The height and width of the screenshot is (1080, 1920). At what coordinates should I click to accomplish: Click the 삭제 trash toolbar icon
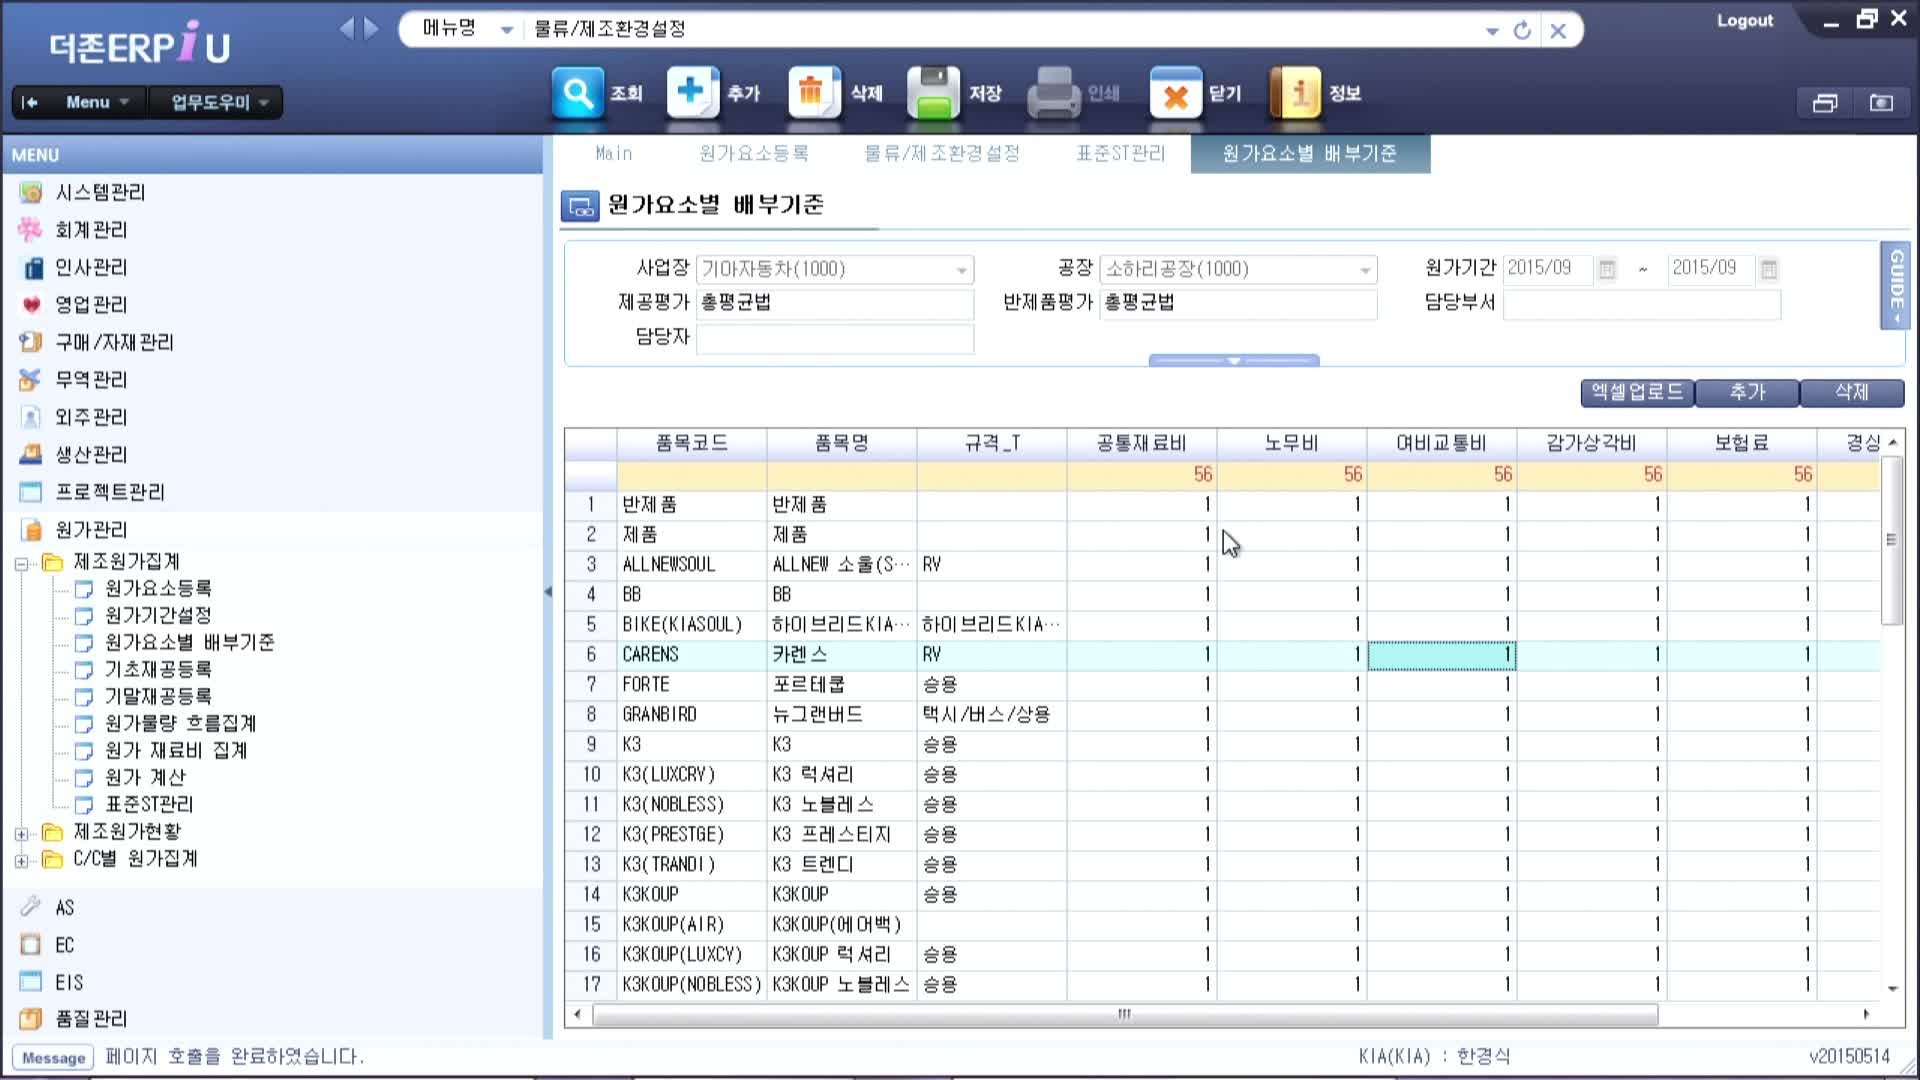click(813, 93)
